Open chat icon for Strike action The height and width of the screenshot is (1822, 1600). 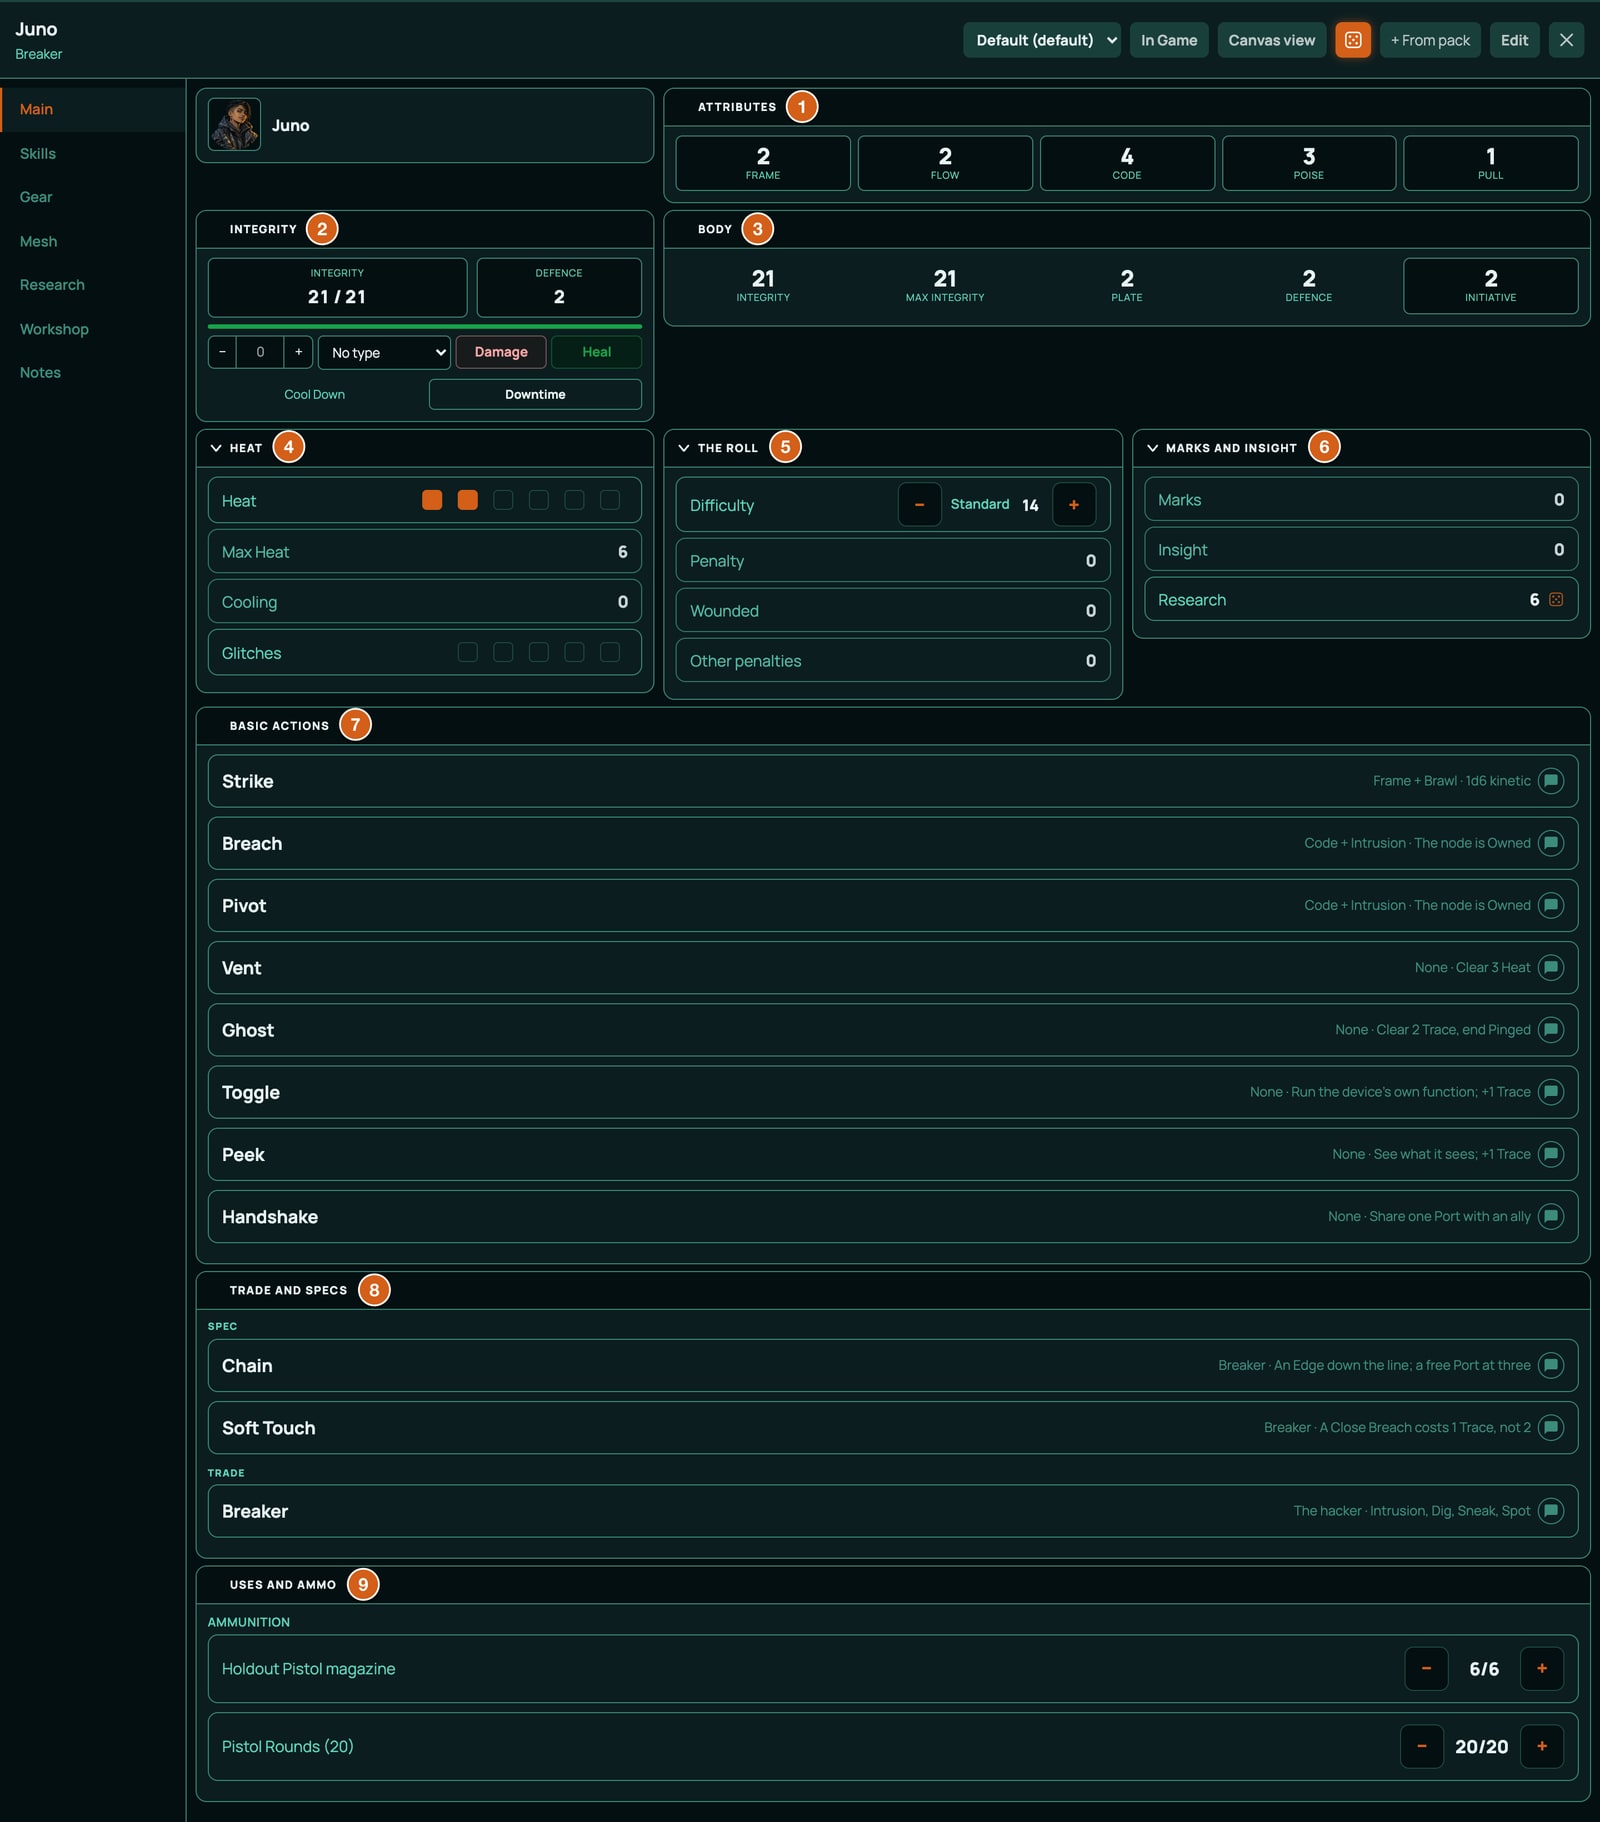(1550, 781)
